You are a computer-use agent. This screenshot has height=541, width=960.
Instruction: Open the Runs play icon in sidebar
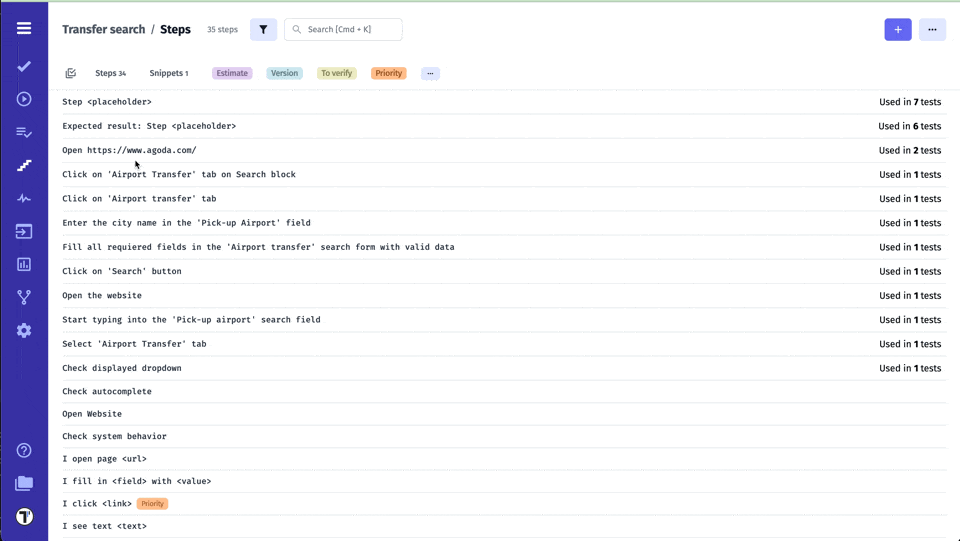click(x=24, y=99)
